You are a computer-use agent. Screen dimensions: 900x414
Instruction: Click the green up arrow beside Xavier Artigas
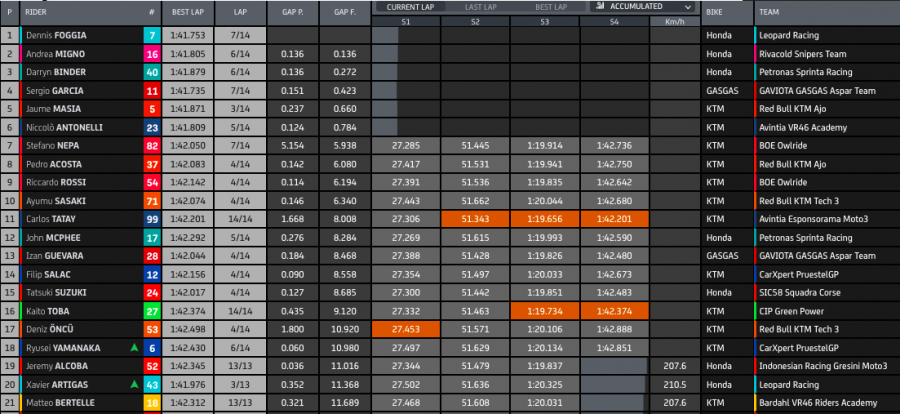(134, 384)
